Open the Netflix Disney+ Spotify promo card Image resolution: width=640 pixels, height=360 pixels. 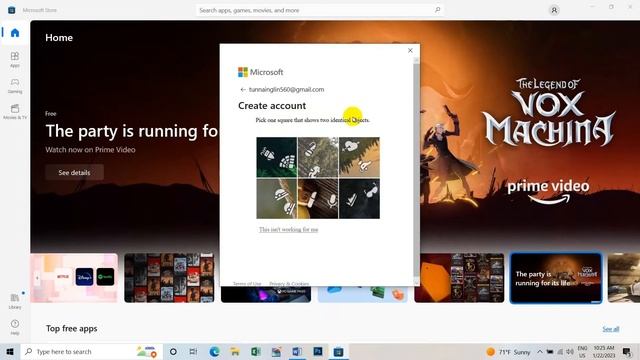tap(74, 278)
